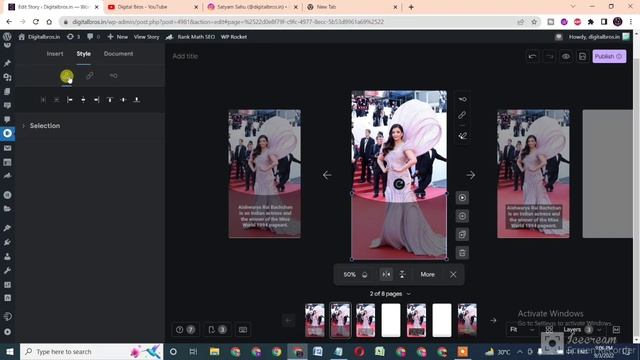Distribute elements horizontally

(43, 100)
